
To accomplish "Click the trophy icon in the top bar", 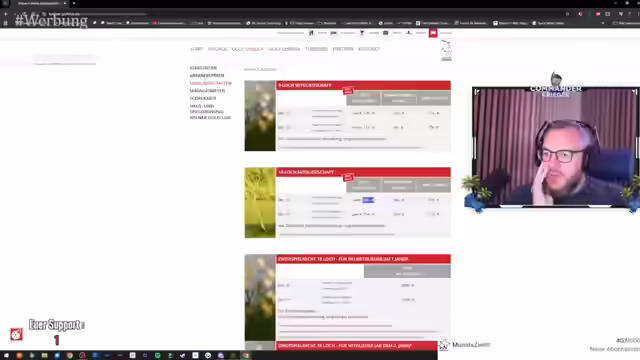I will [362, 33].
